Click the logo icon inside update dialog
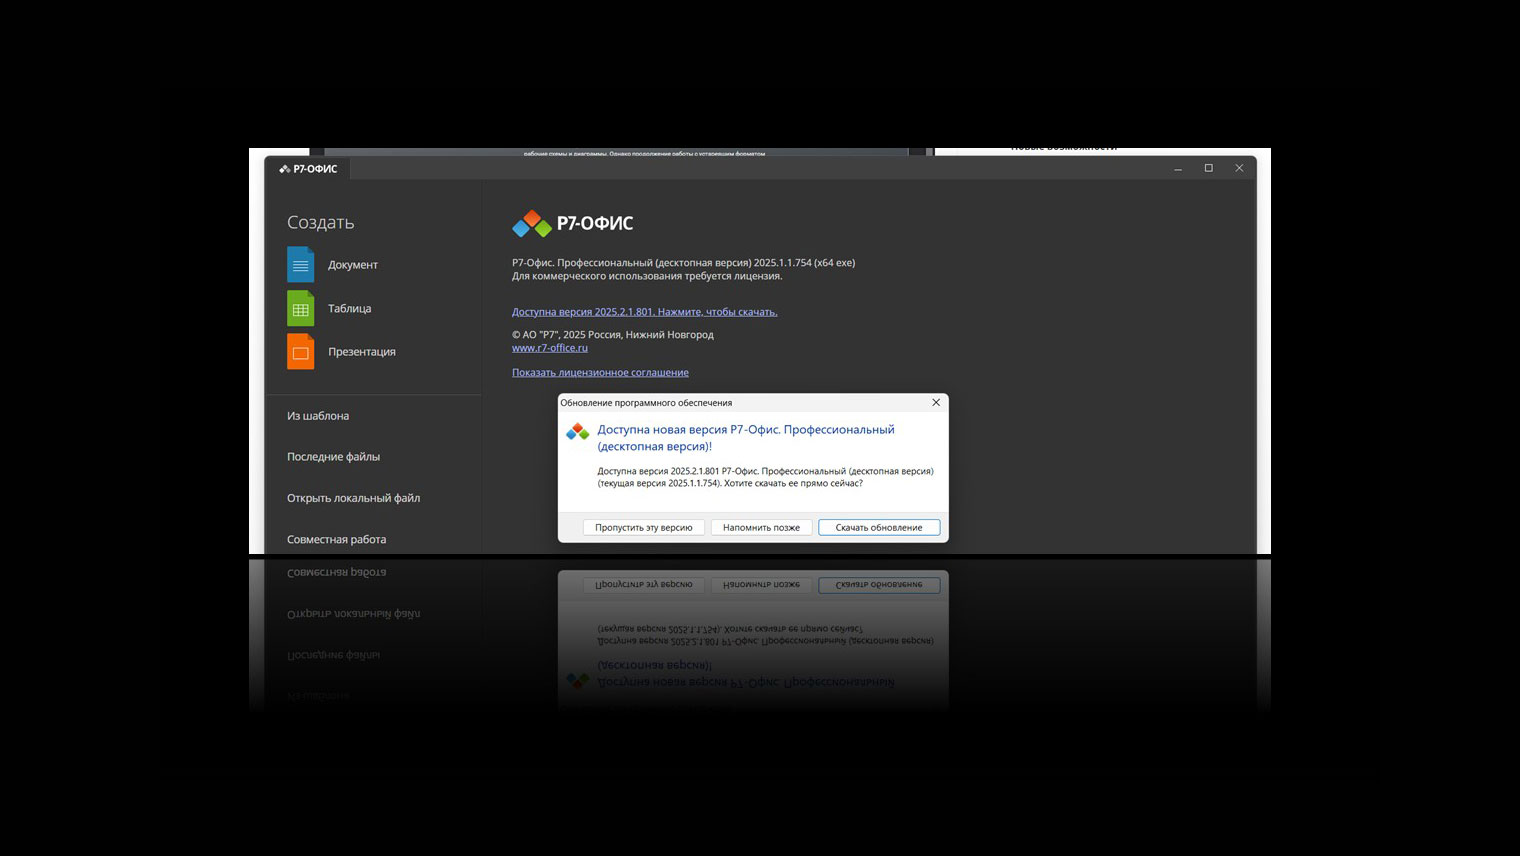Image resolution: width=1520 pixels, height=856 pixels. coord(577,432)
